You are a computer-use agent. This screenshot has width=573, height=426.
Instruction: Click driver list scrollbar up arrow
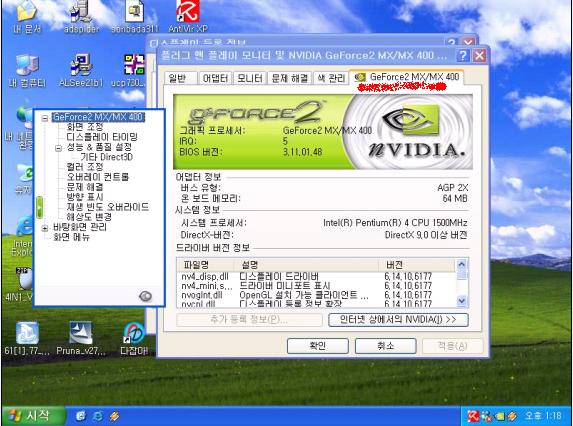point(462,264)
